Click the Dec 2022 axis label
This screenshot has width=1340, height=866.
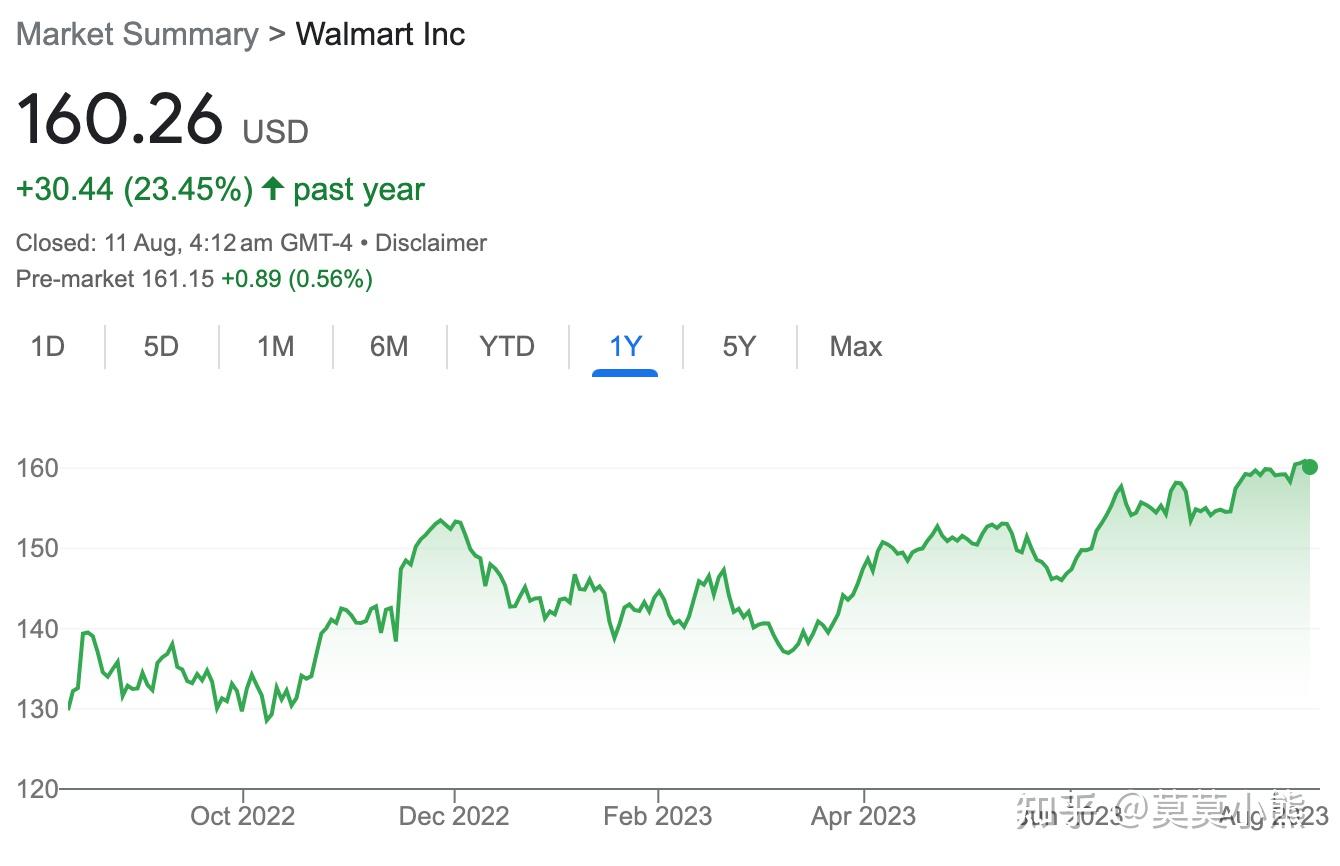pos(454,816)
